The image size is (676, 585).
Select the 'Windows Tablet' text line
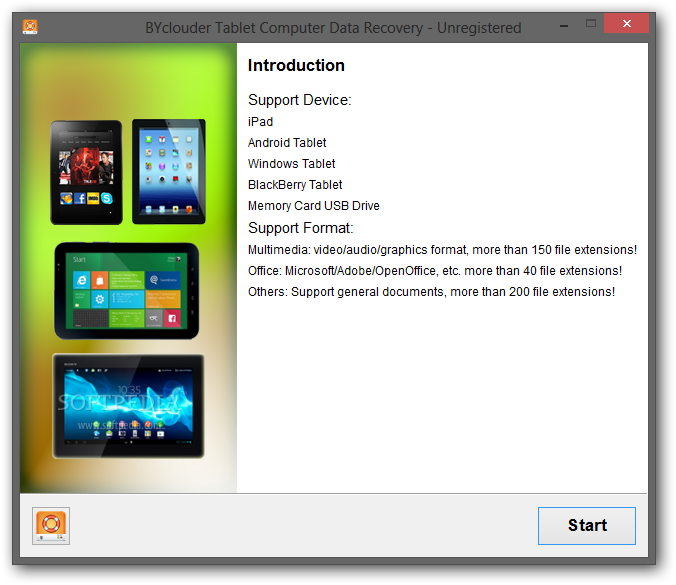click(x=291, y=164)
